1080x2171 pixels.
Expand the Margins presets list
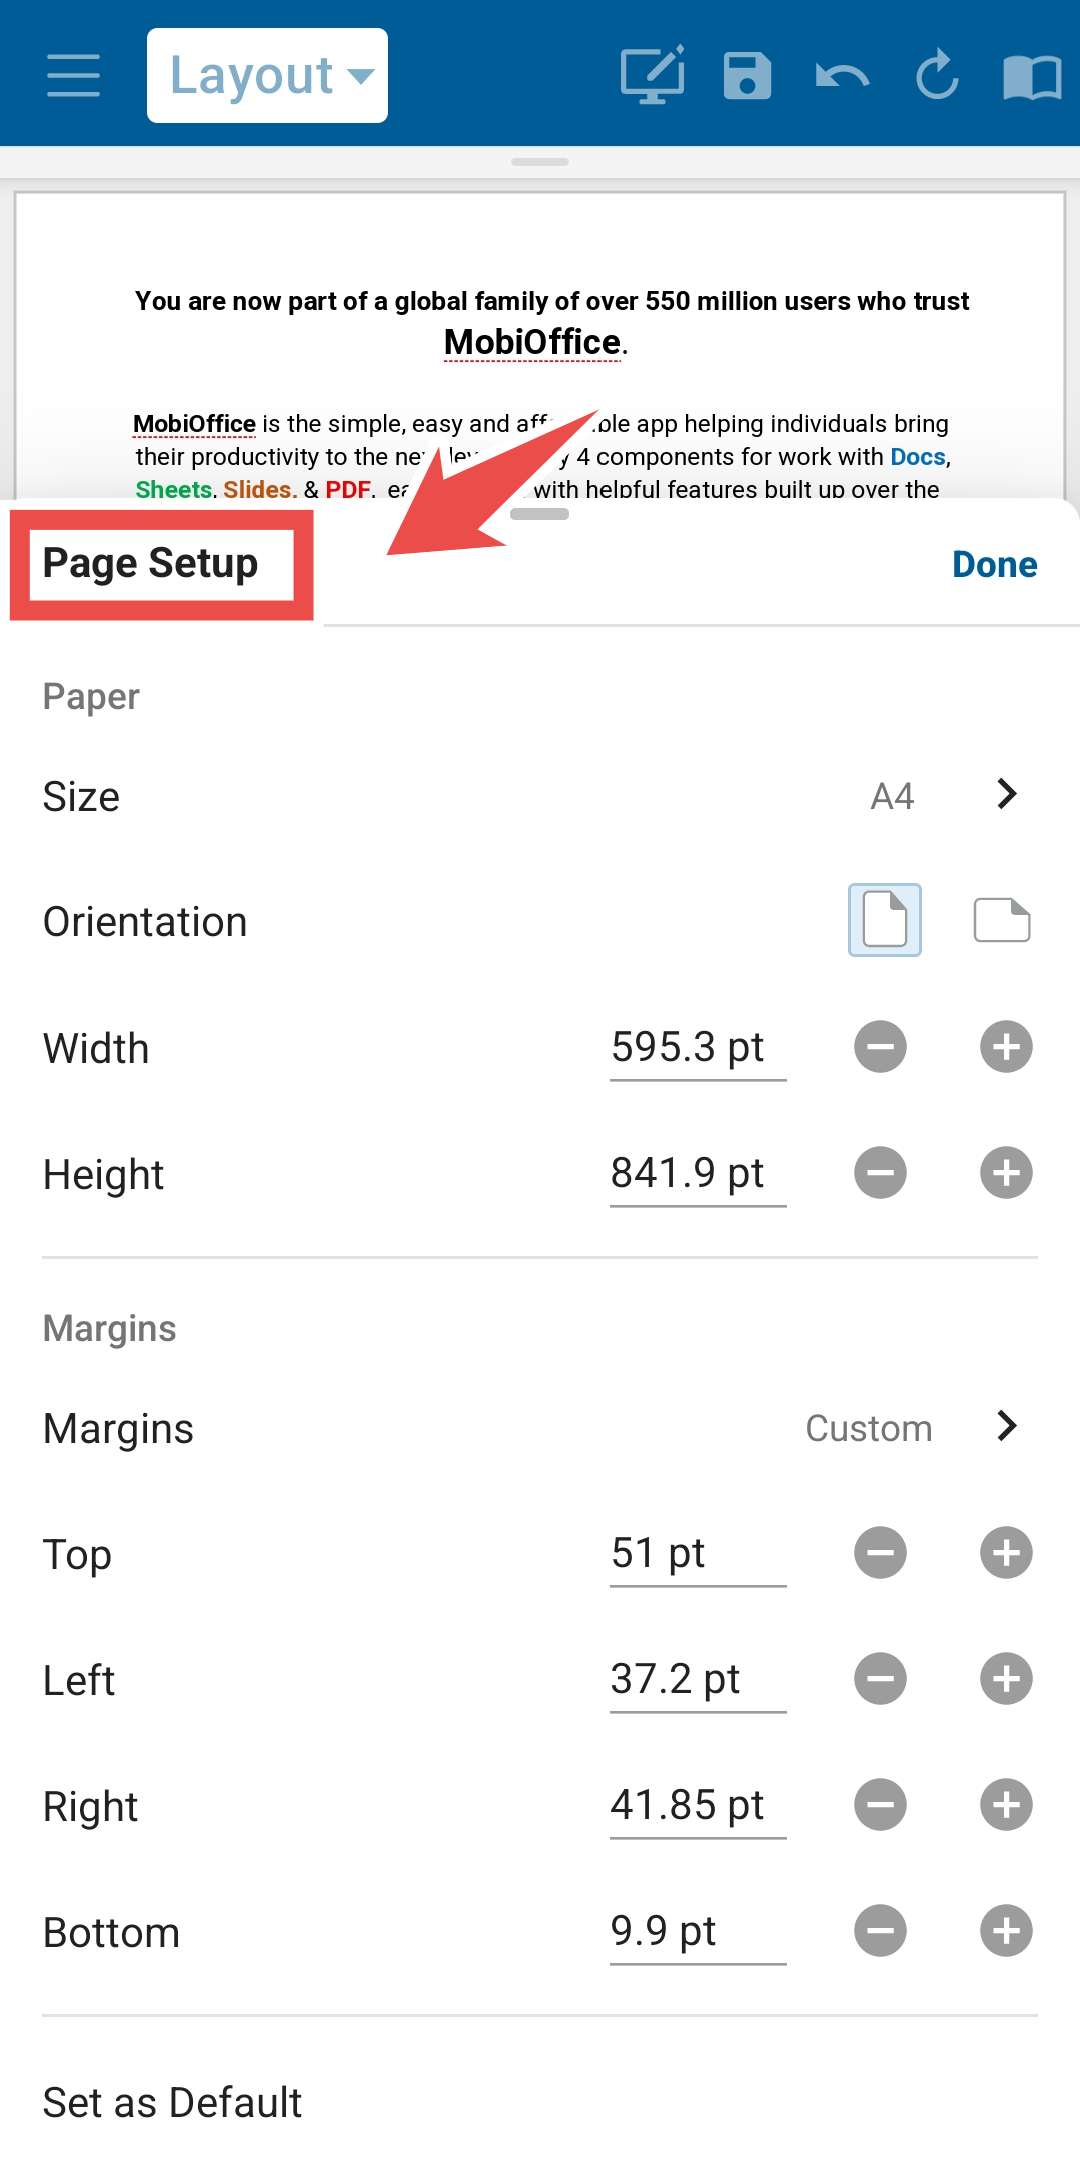coord(540,1428)
